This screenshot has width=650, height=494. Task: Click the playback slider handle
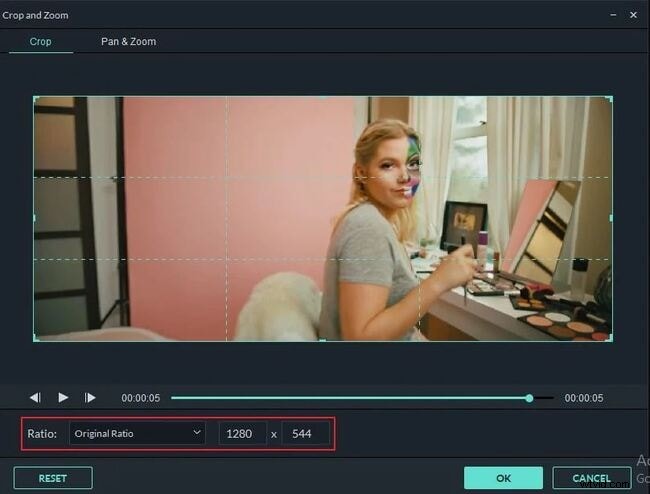[x=529, y=398]
